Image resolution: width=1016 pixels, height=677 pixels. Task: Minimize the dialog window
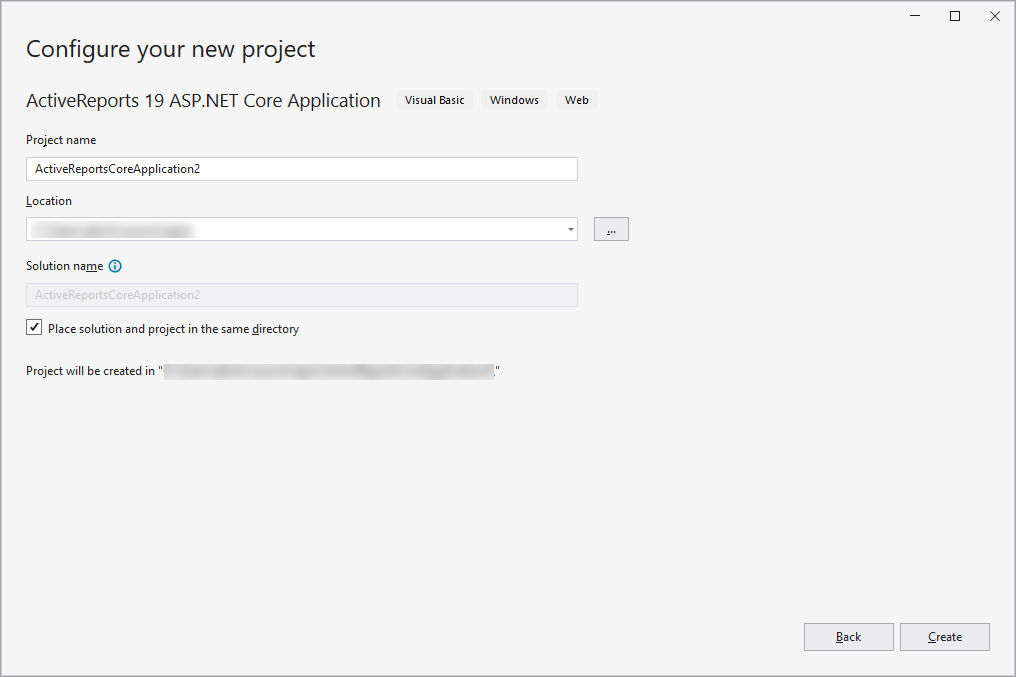point(915,16)
